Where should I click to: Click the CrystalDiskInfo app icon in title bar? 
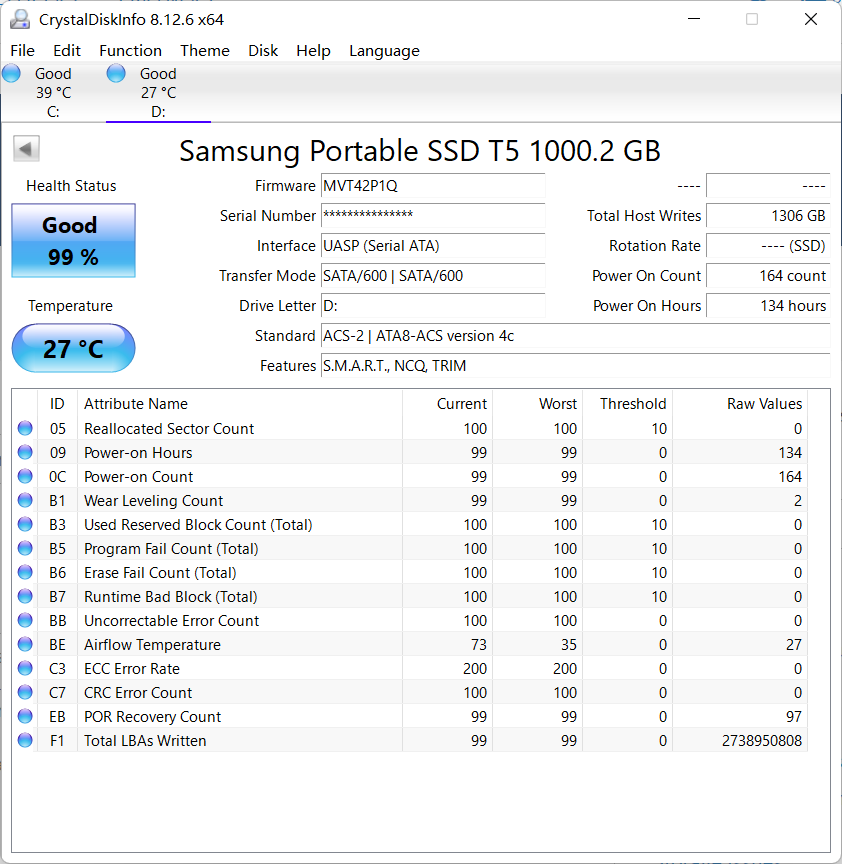20,19
